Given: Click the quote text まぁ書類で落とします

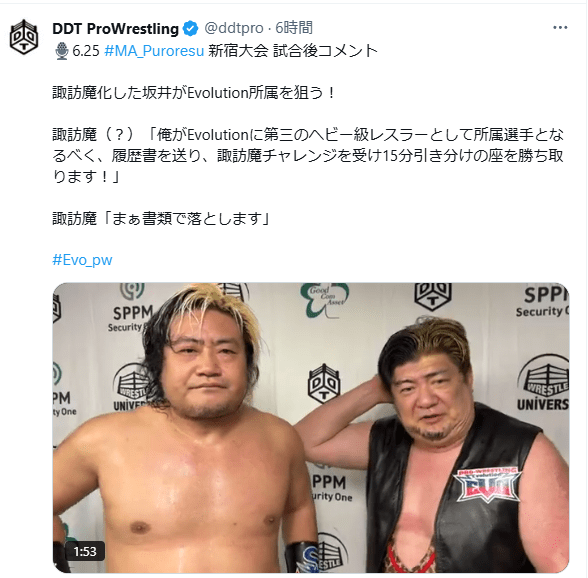Looking at the screenshot, I should point(187,218).
